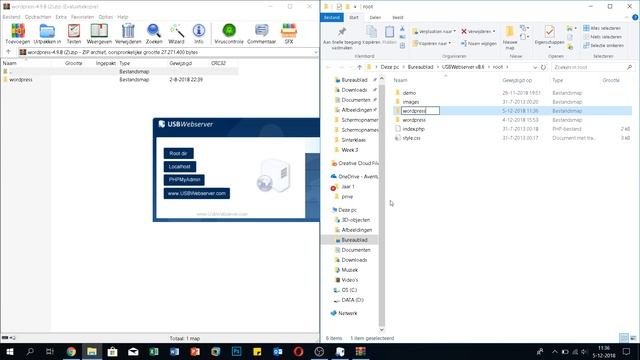Click www.USBWebserver.com link button
The height and width of the screenshot is (360, 640).
click(x=197, y=193)
